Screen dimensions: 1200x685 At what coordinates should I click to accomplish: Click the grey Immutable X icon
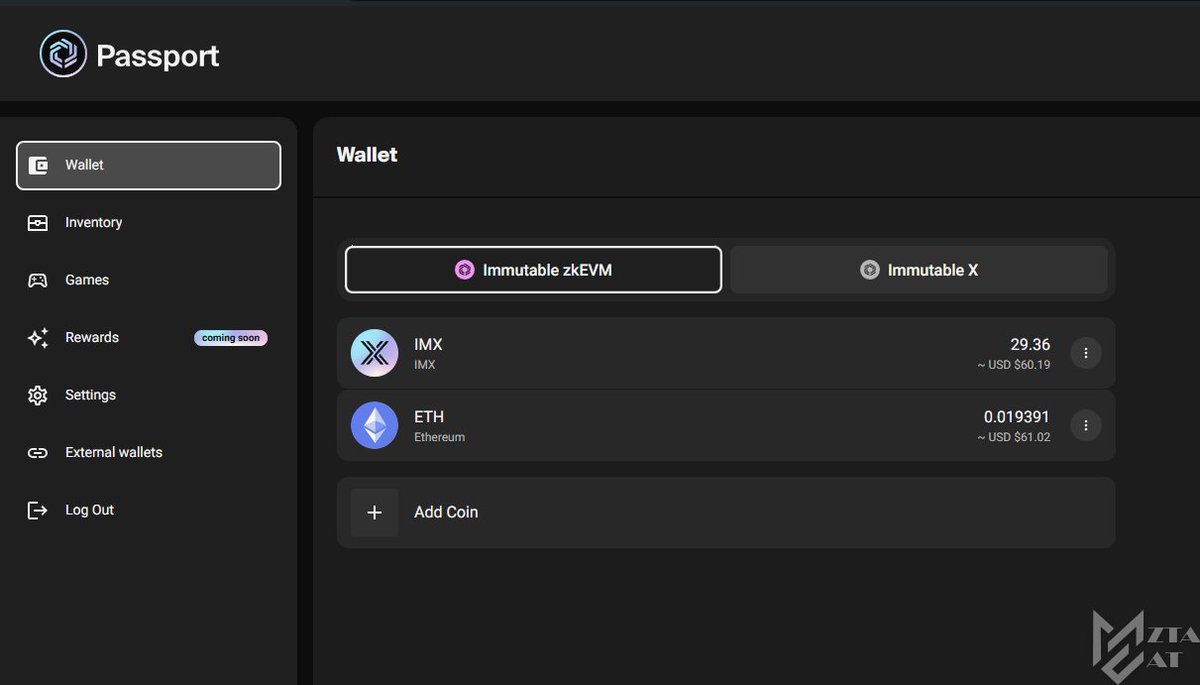pyautogui.click(x=870, y=270)
